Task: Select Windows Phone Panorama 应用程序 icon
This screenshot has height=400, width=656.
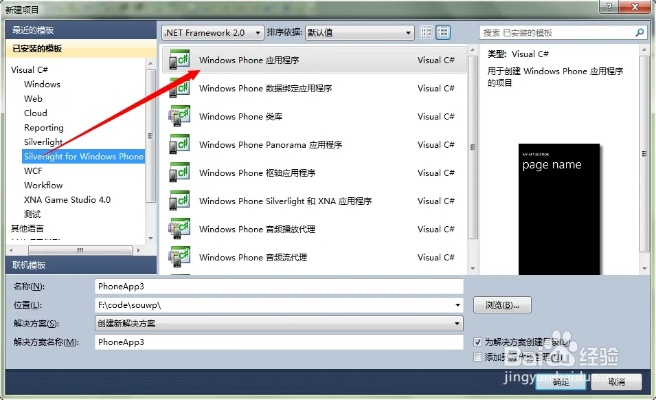Action: (x=179, y=144)
